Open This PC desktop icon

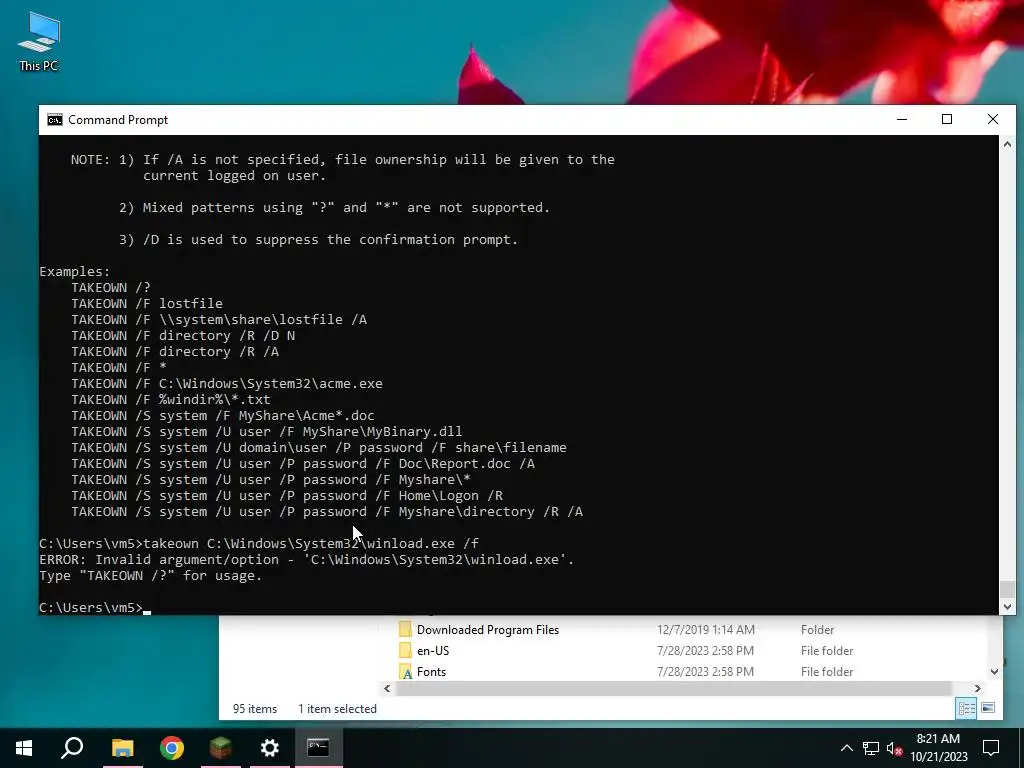coord(39,42)
